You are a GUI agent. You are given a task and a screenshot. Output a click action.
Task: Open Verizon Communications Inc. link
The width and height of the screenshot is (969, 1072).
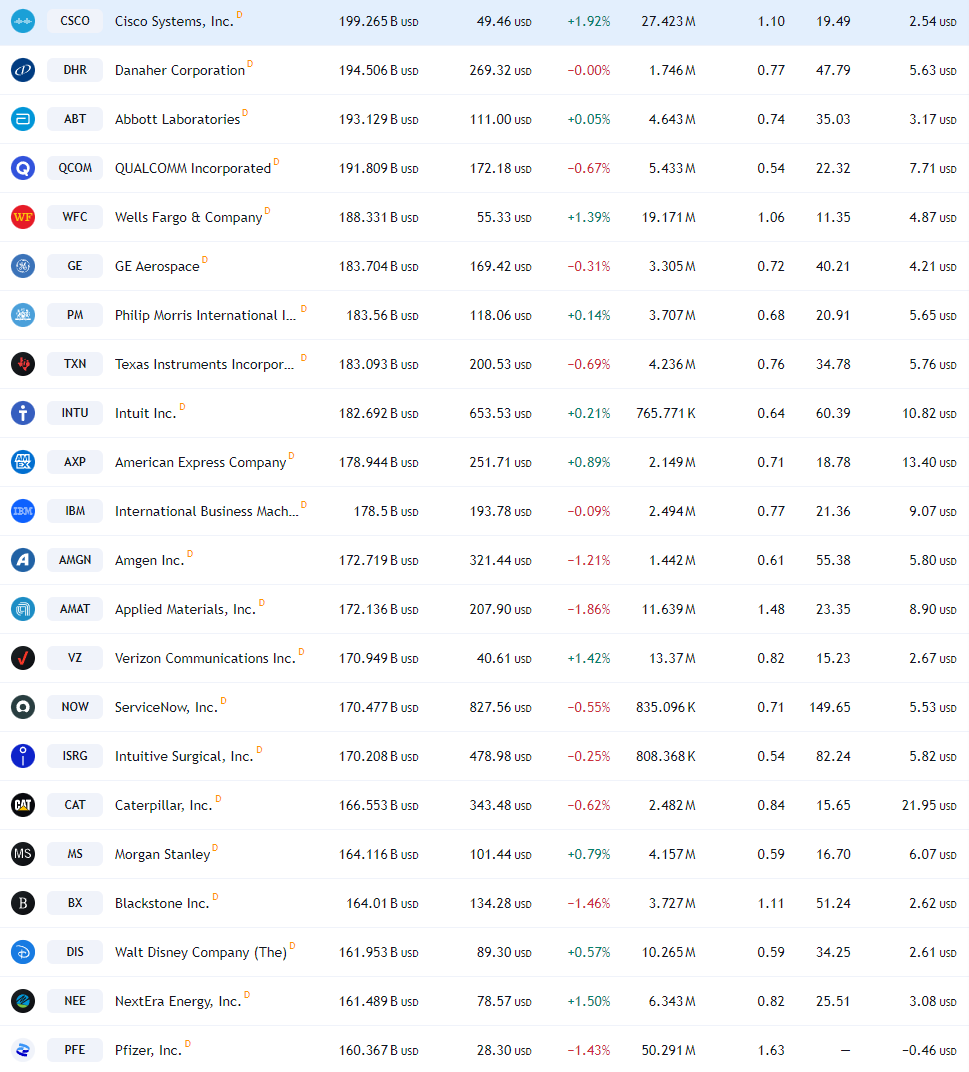(205, 658)
